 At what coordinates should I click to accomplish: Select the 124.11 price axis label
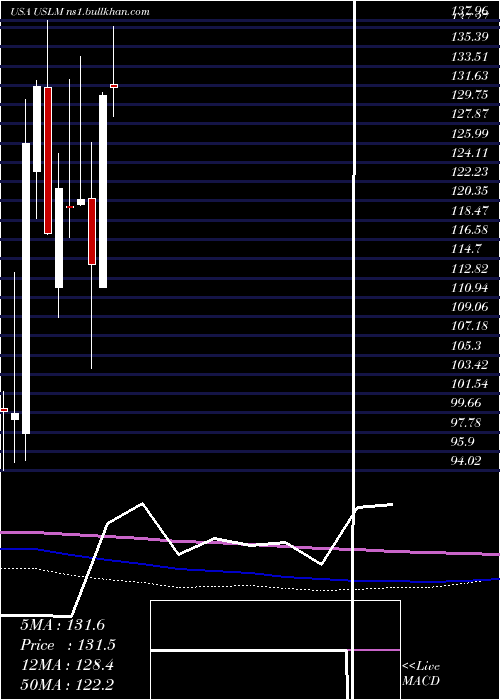point(469,153)
